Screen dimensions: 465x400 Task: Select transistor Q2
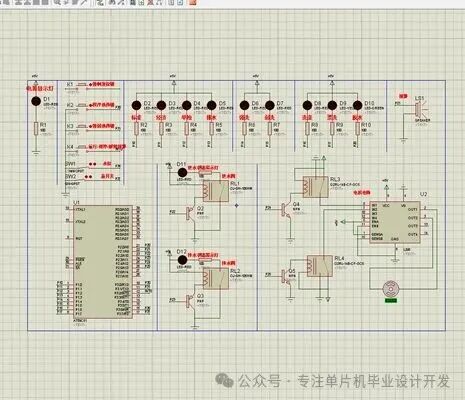[191, 214]
